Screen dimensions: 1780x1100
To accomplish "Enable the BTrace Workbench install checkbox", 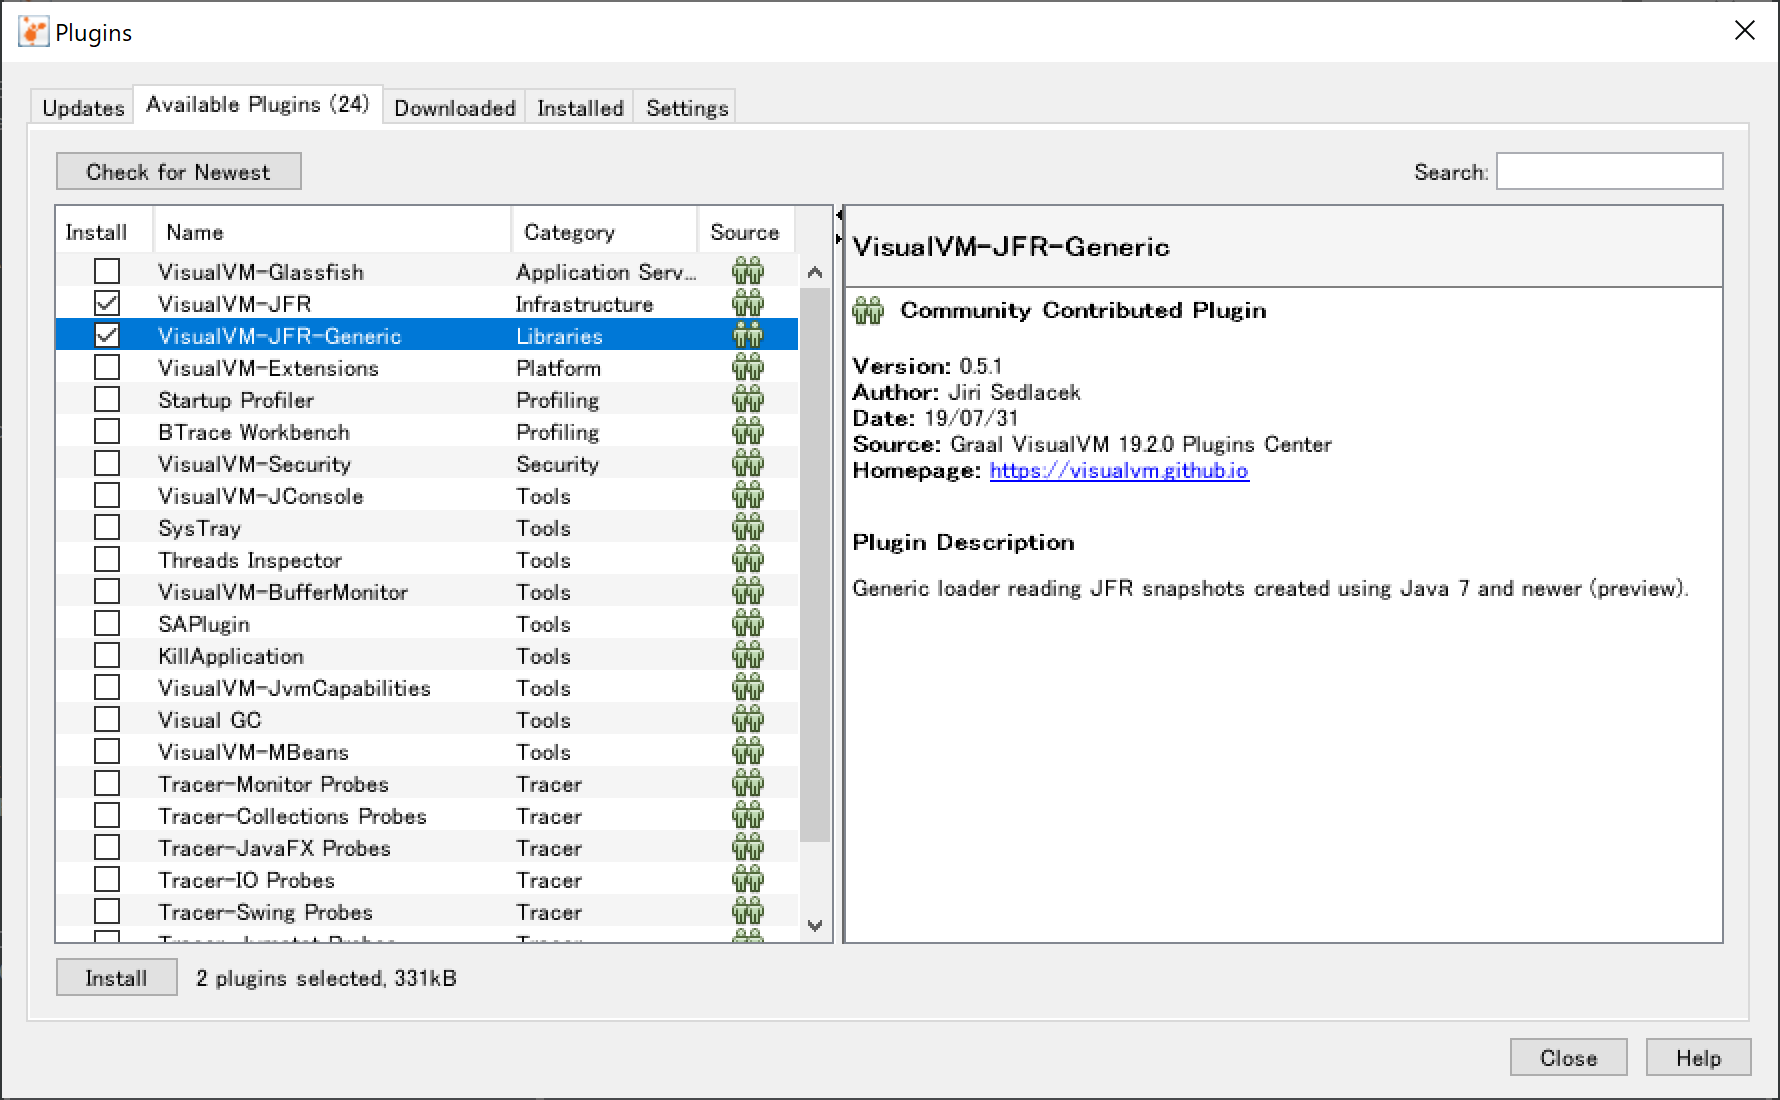I will point(107,431).
